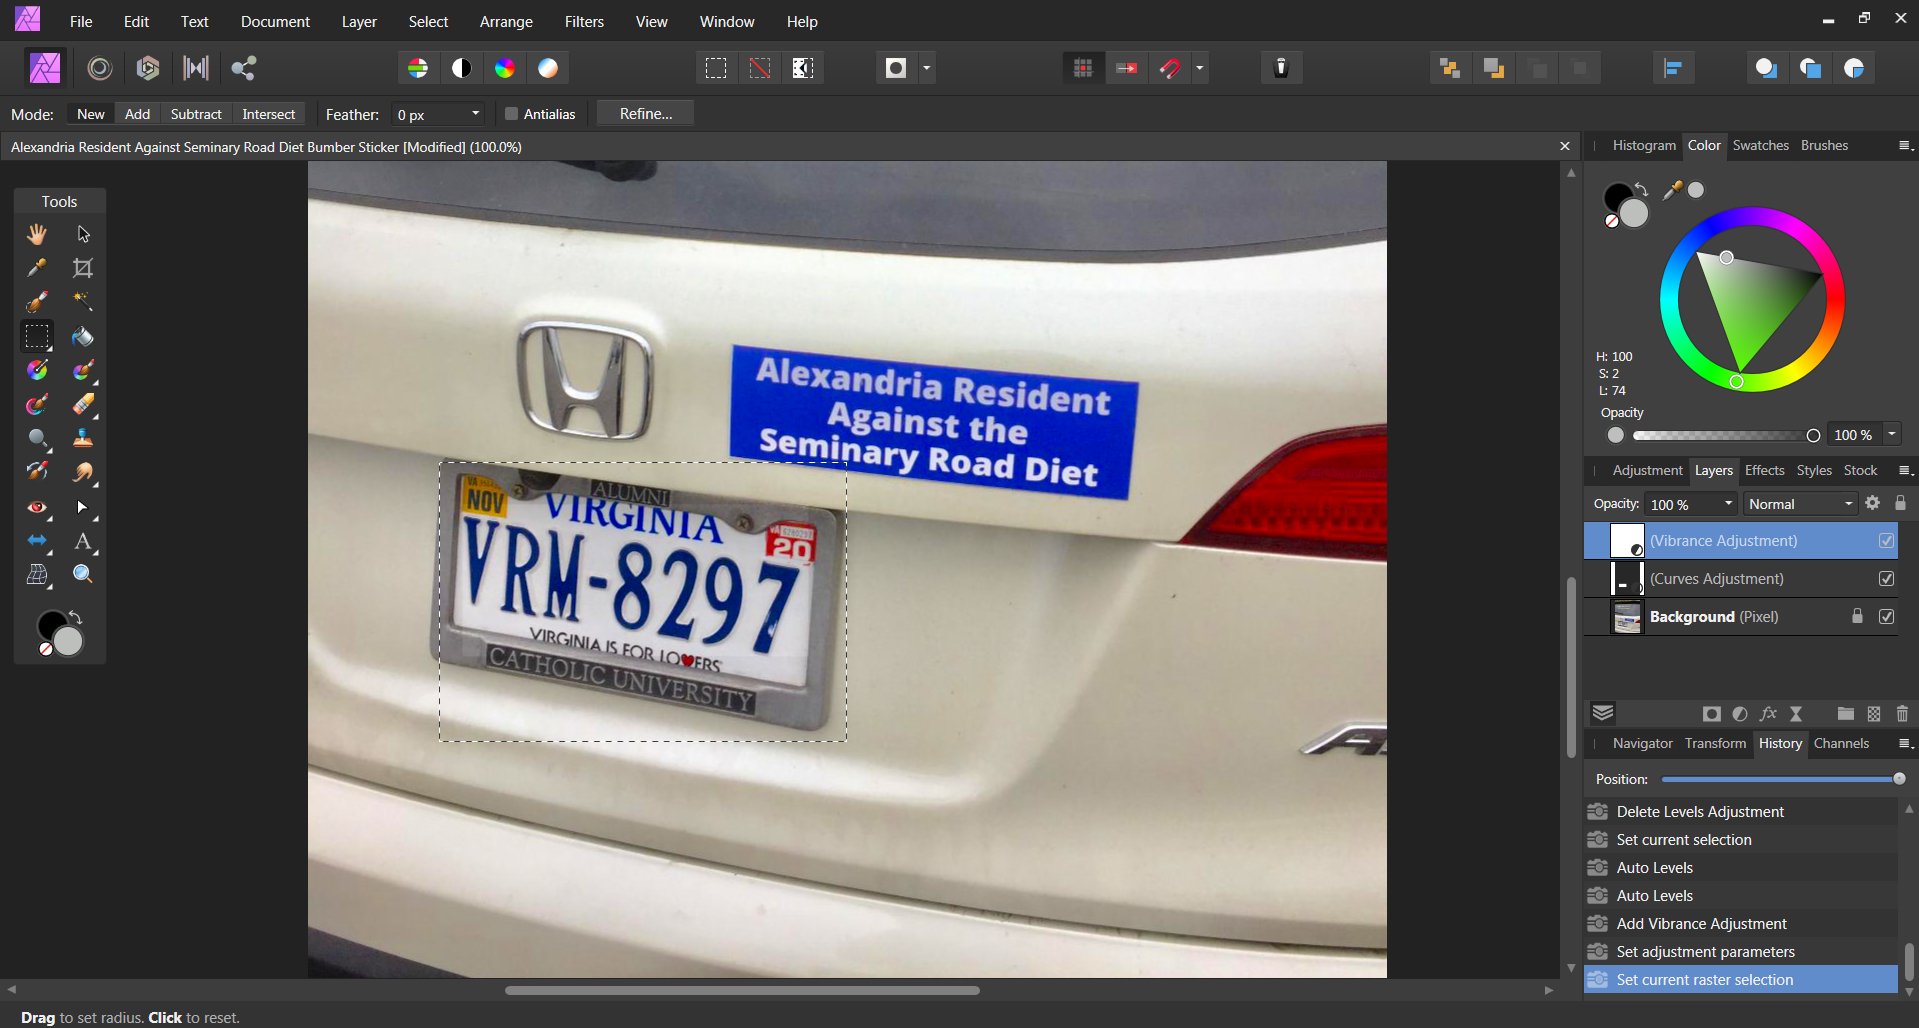
Task: Select the Move tool arrow
Action: [x=83, y=234]
